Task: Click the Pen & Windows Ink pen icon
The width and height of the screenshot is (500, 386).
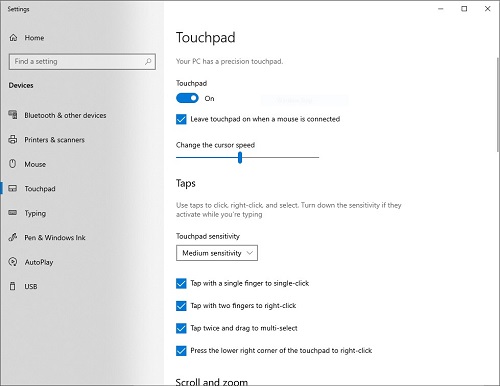Action: click(x=13, y=237)
